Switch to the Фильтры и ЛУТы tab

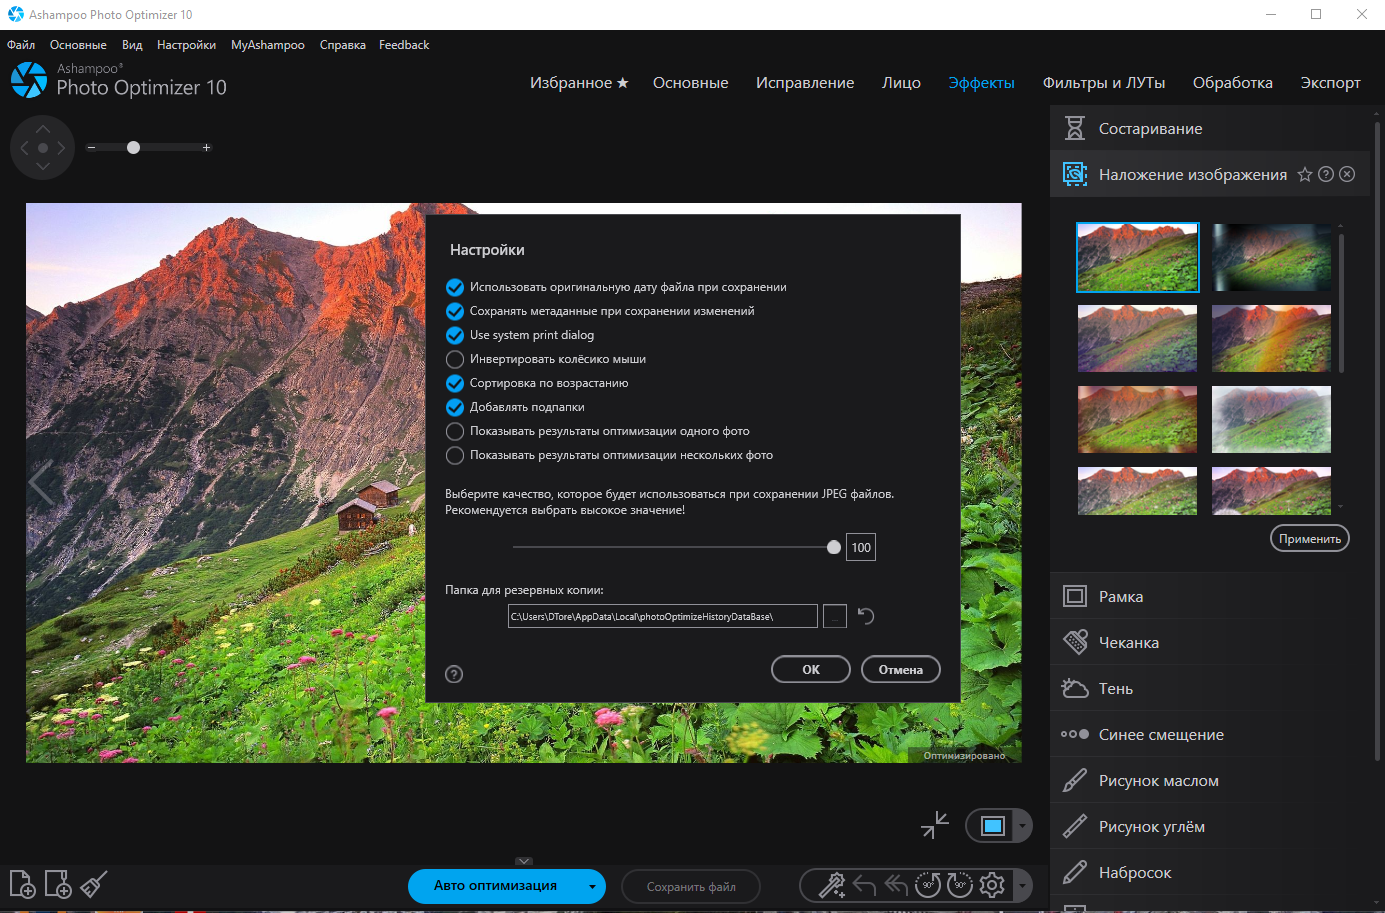1104,83
